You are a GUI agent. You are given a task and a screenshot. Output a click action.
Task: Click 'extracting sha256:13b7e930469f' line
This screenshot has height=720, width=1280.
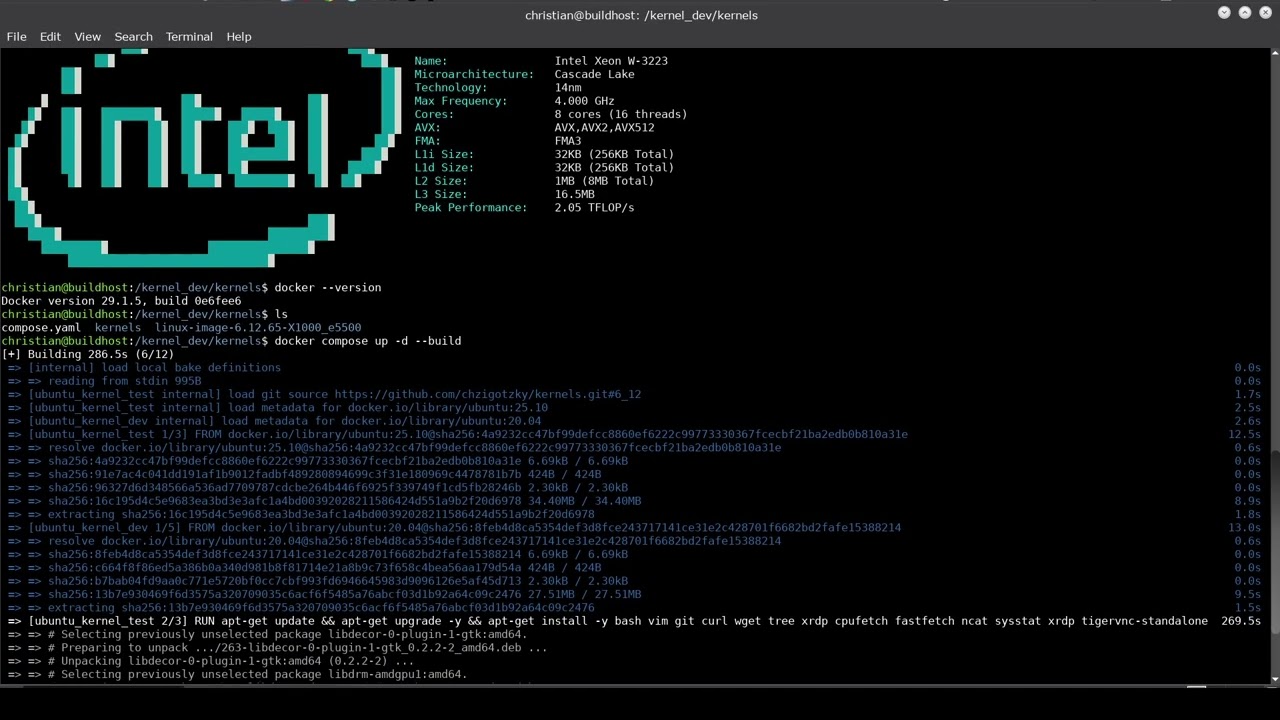coord(321,608)
